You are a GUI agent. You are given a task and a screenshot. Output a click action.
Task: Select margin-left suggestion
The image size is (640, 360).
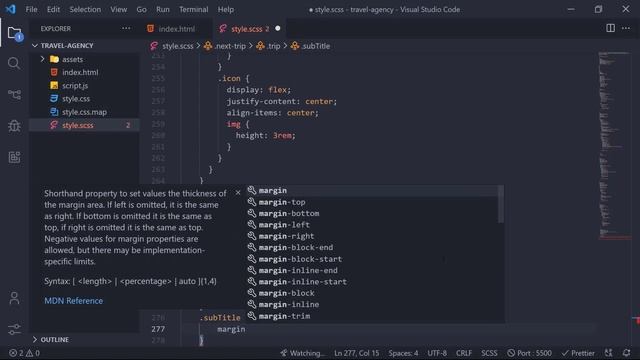pos(371,225)
